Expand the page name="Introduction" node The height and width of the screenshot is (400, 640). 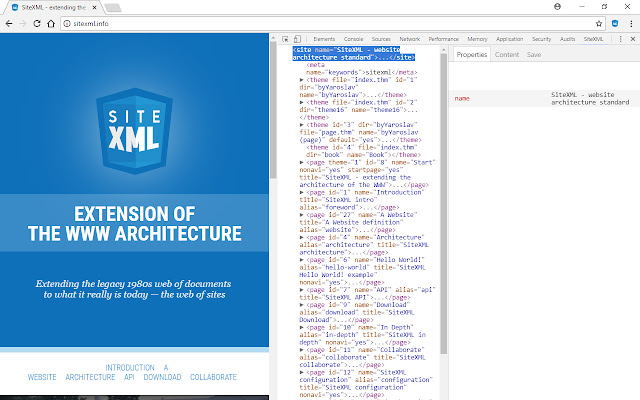coord(302,192)
